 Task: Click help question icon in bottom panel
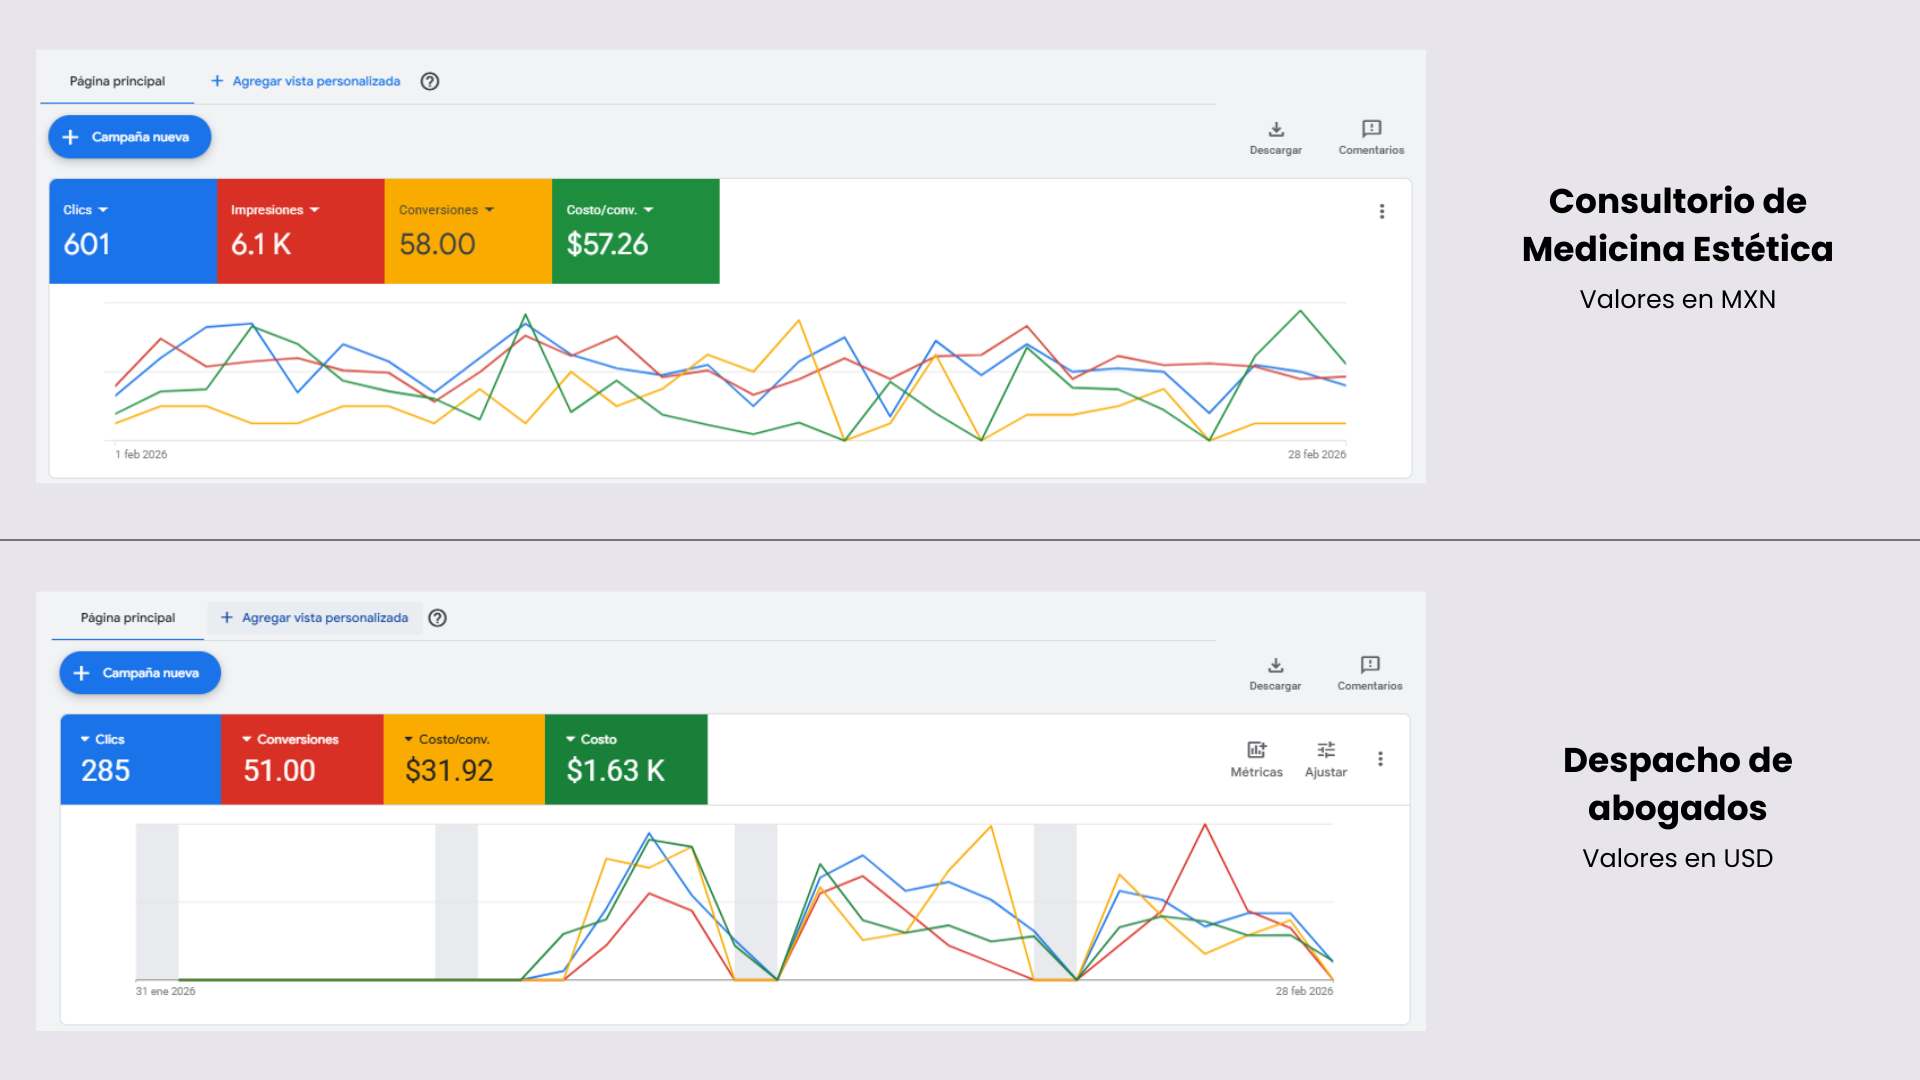[x=437, y=618]
